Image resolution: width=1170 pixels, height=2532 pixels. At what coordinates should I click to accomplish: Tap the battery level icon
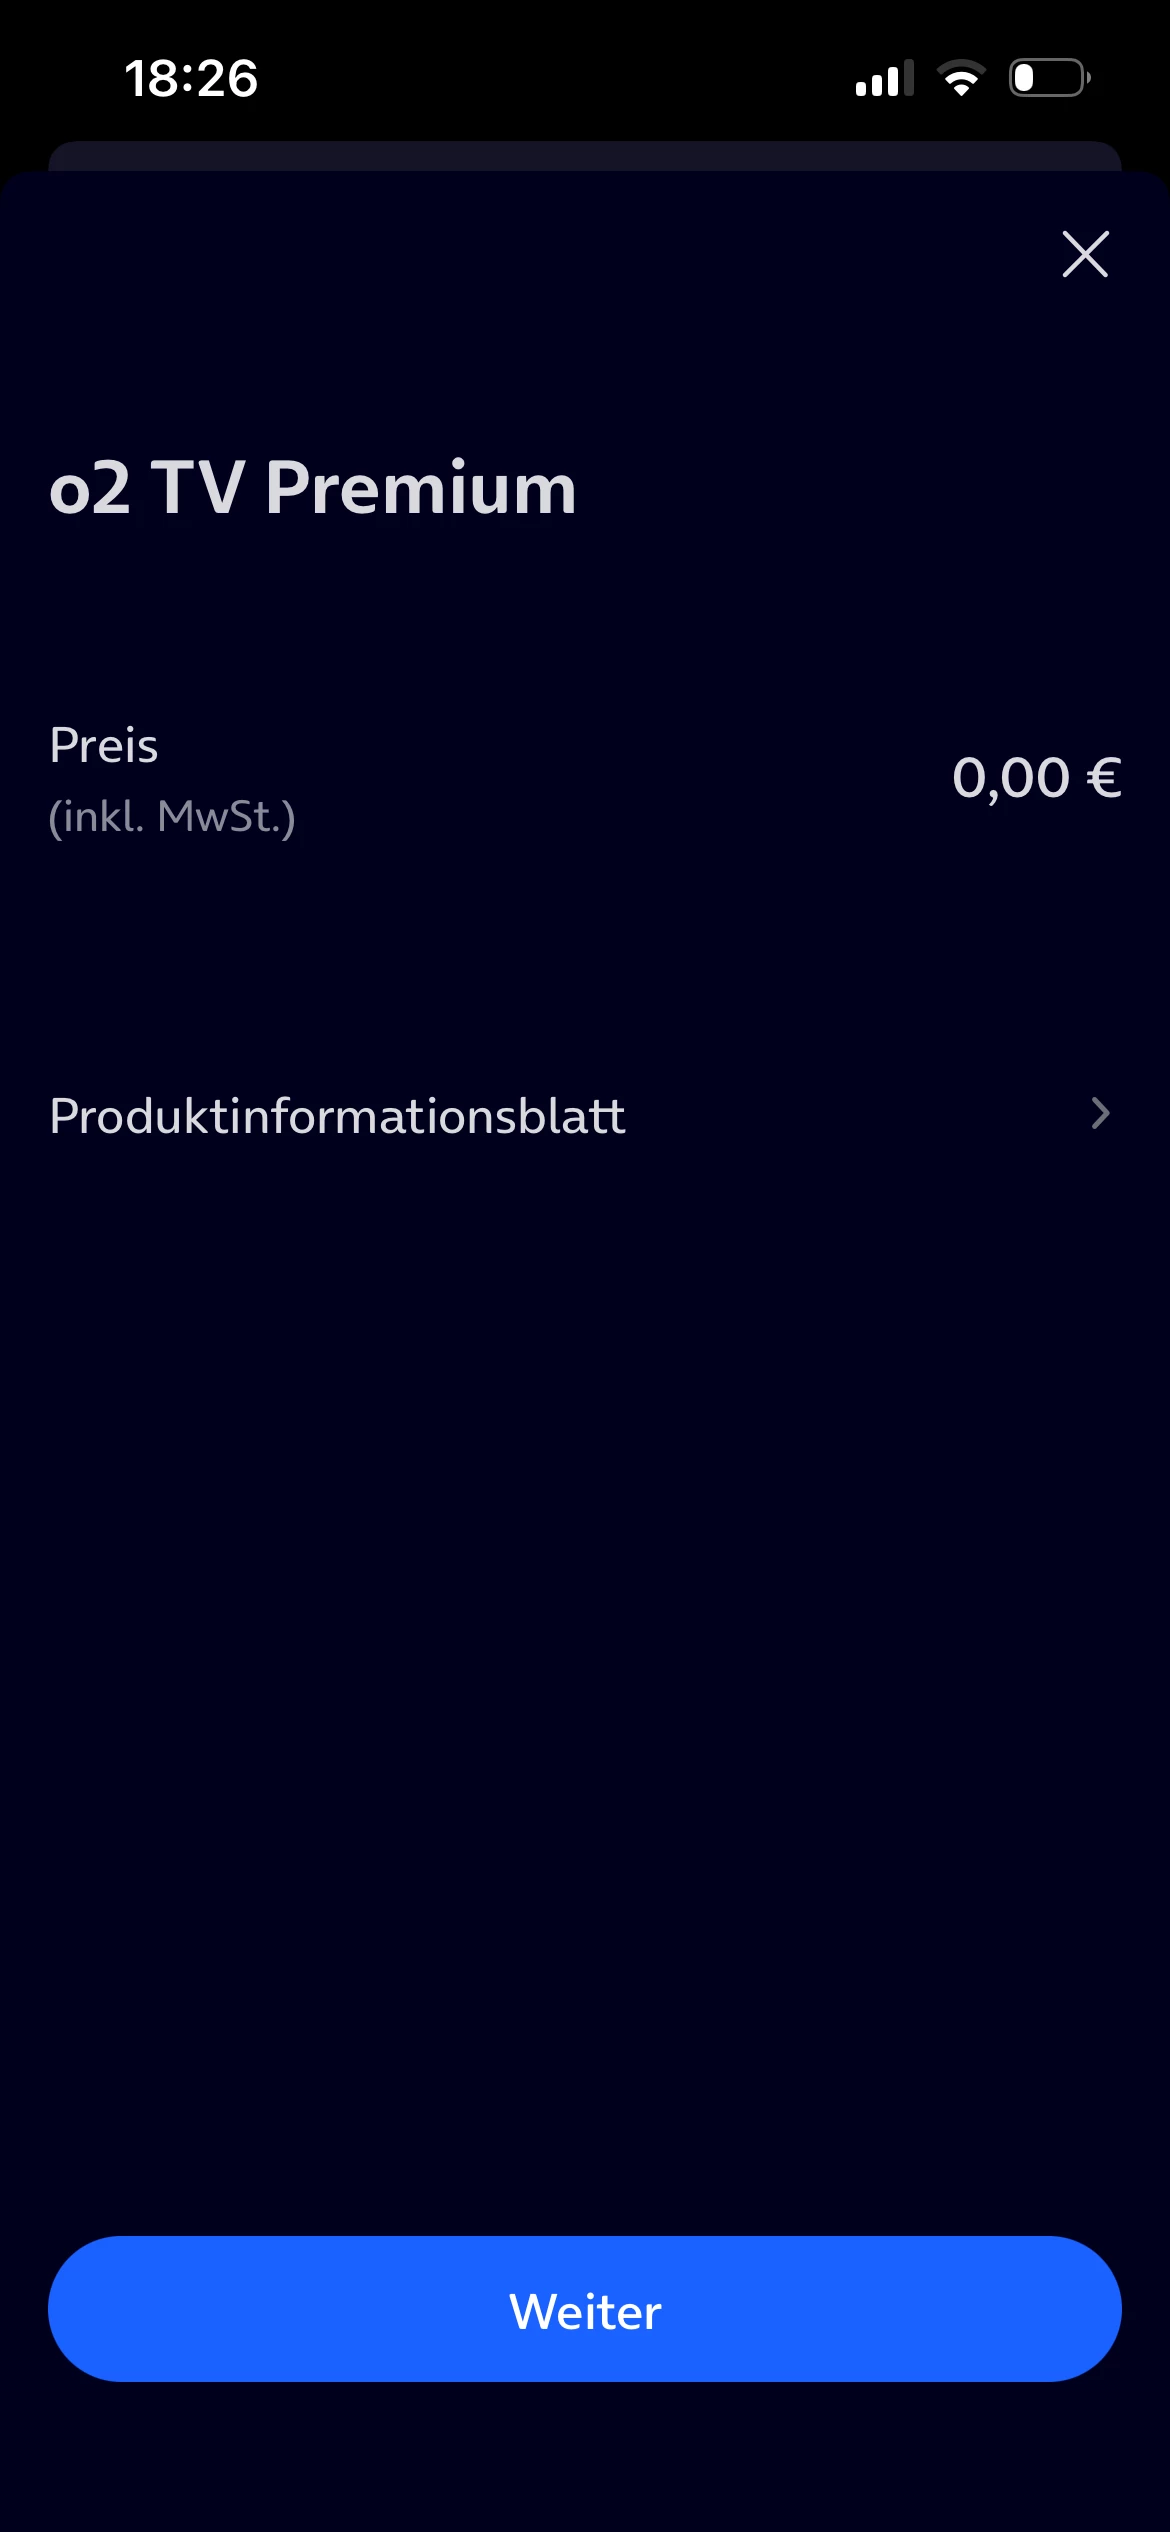coord(1049,78)
